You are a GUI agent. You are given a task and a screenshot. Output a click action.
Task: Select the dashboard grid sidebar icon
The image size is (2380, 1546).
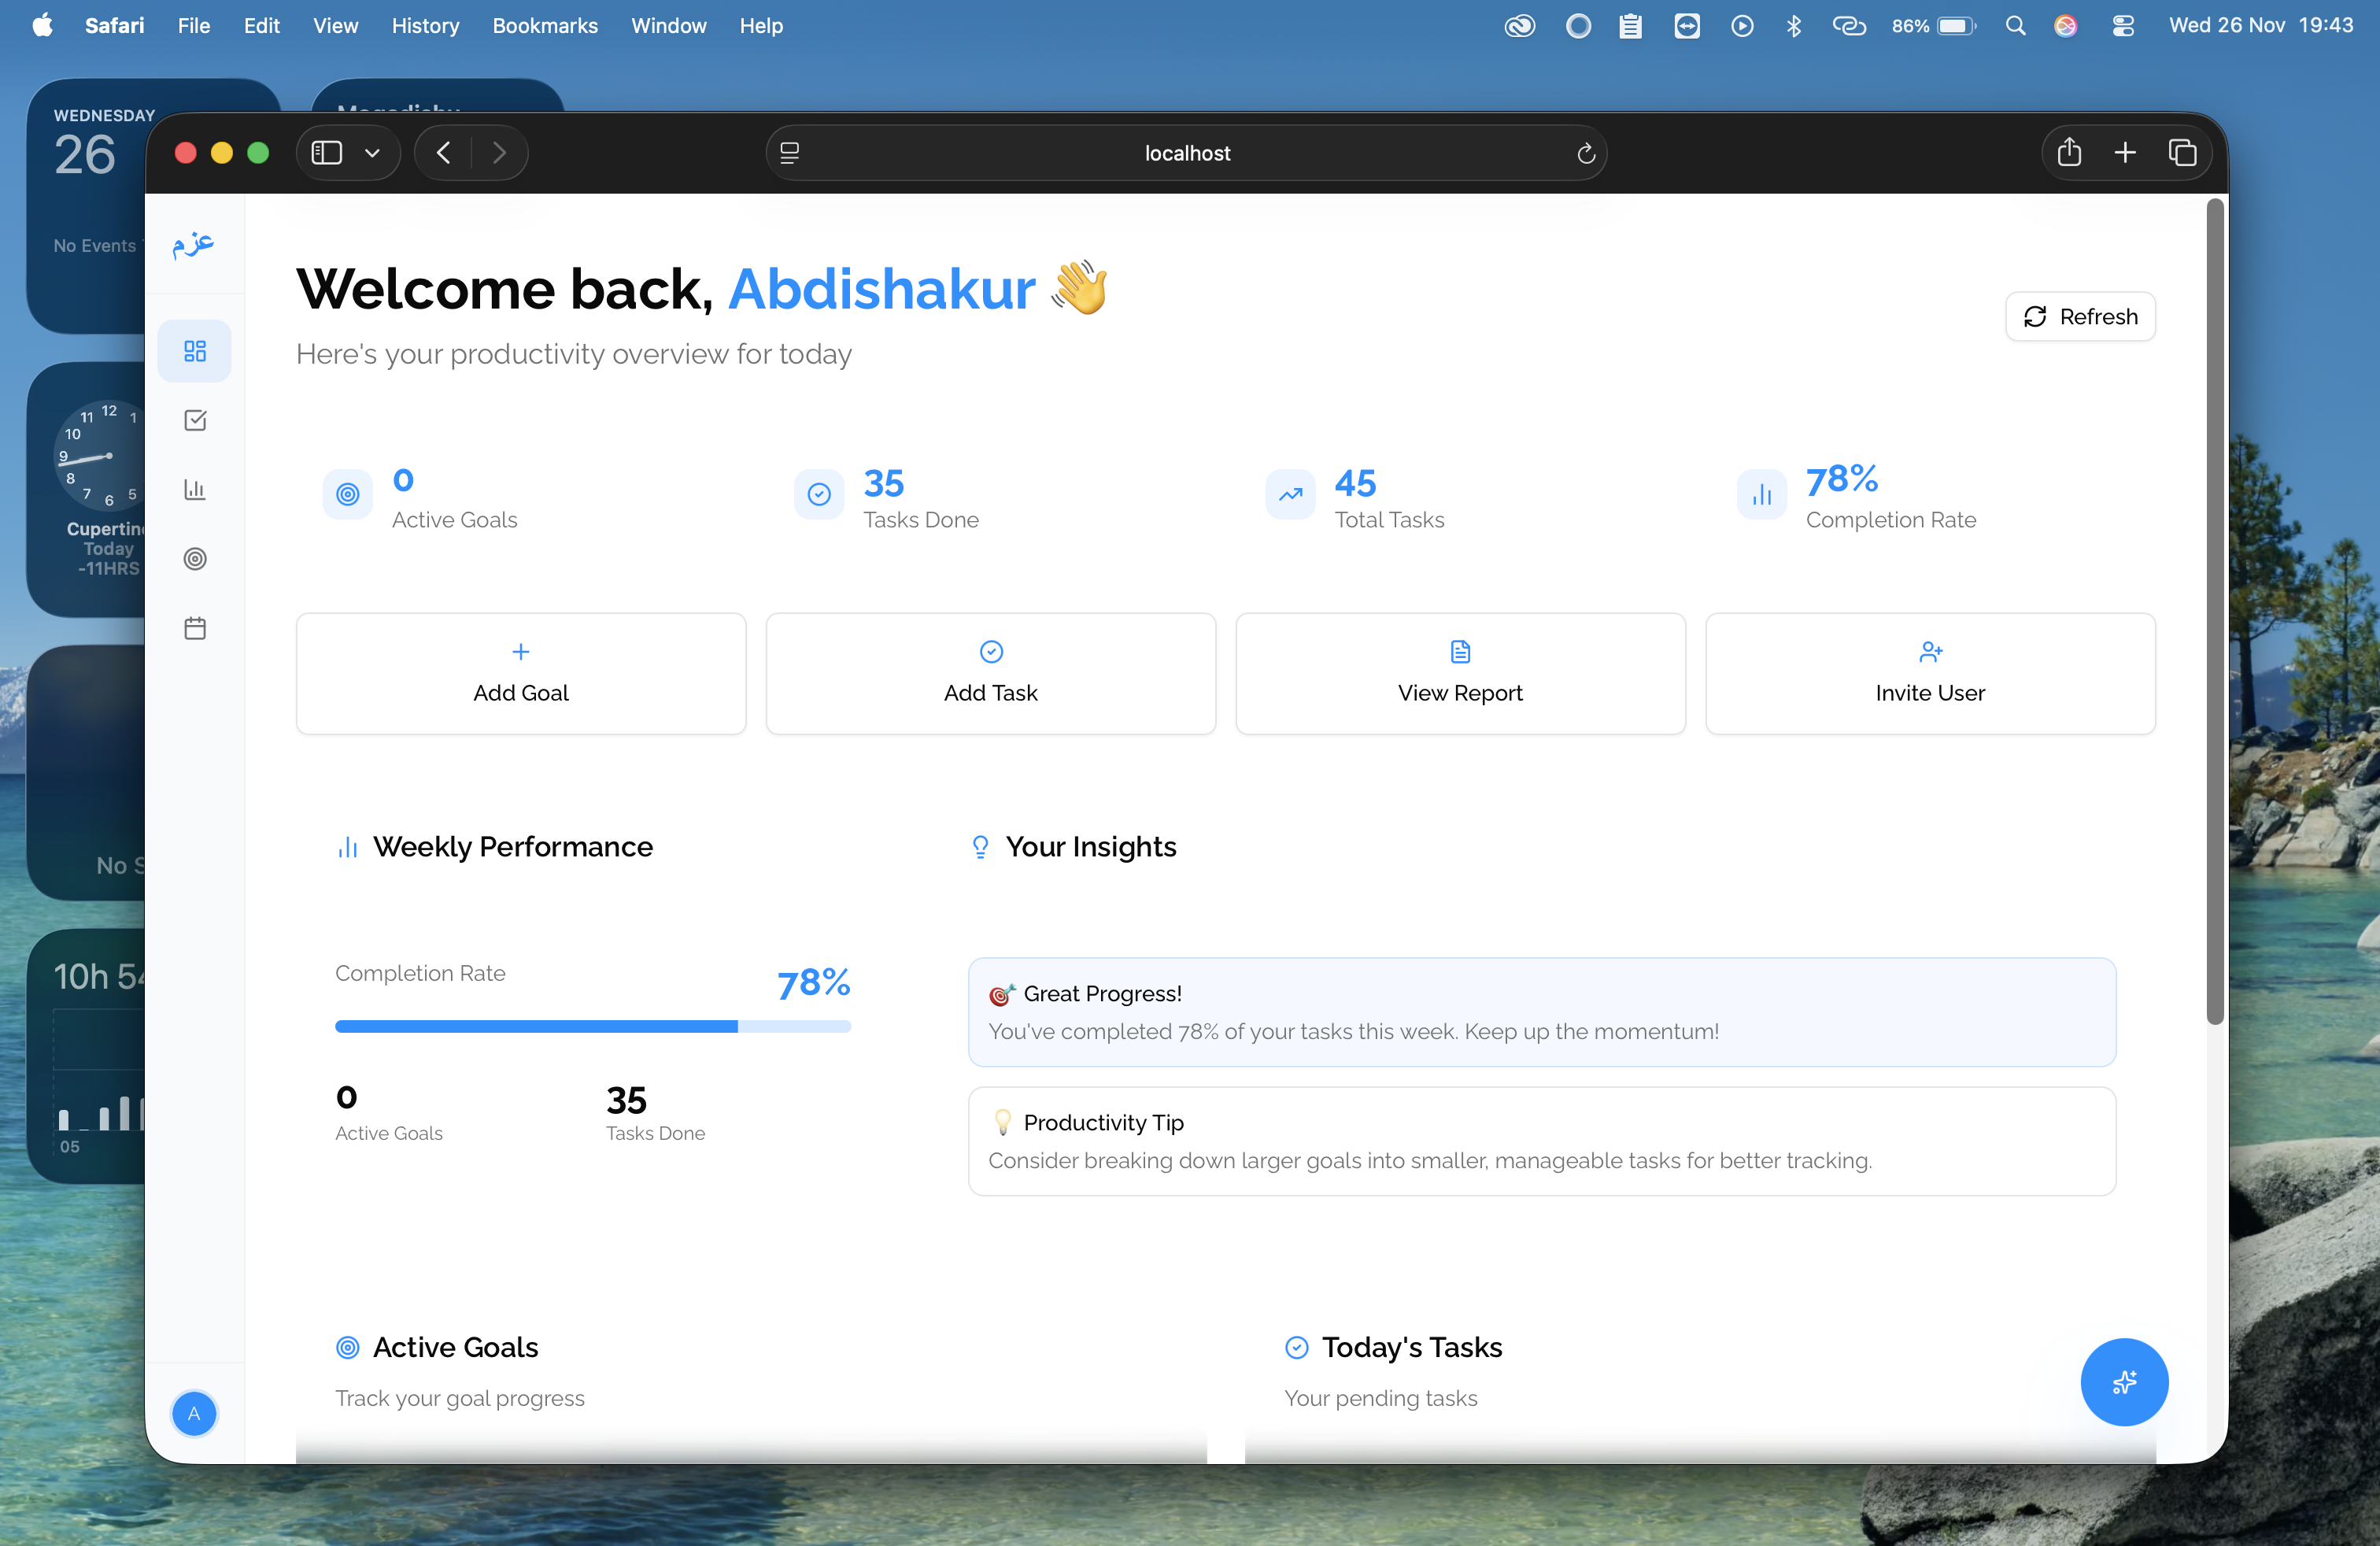tap(195, 351)
